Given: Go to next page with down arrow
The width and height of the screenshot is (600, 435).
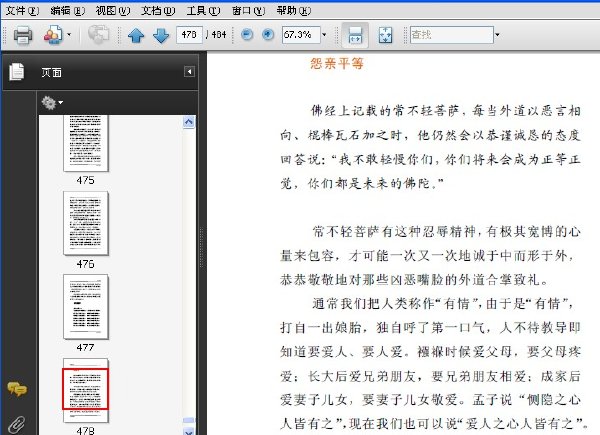Looking at the screenshot, I should (161, 35).
